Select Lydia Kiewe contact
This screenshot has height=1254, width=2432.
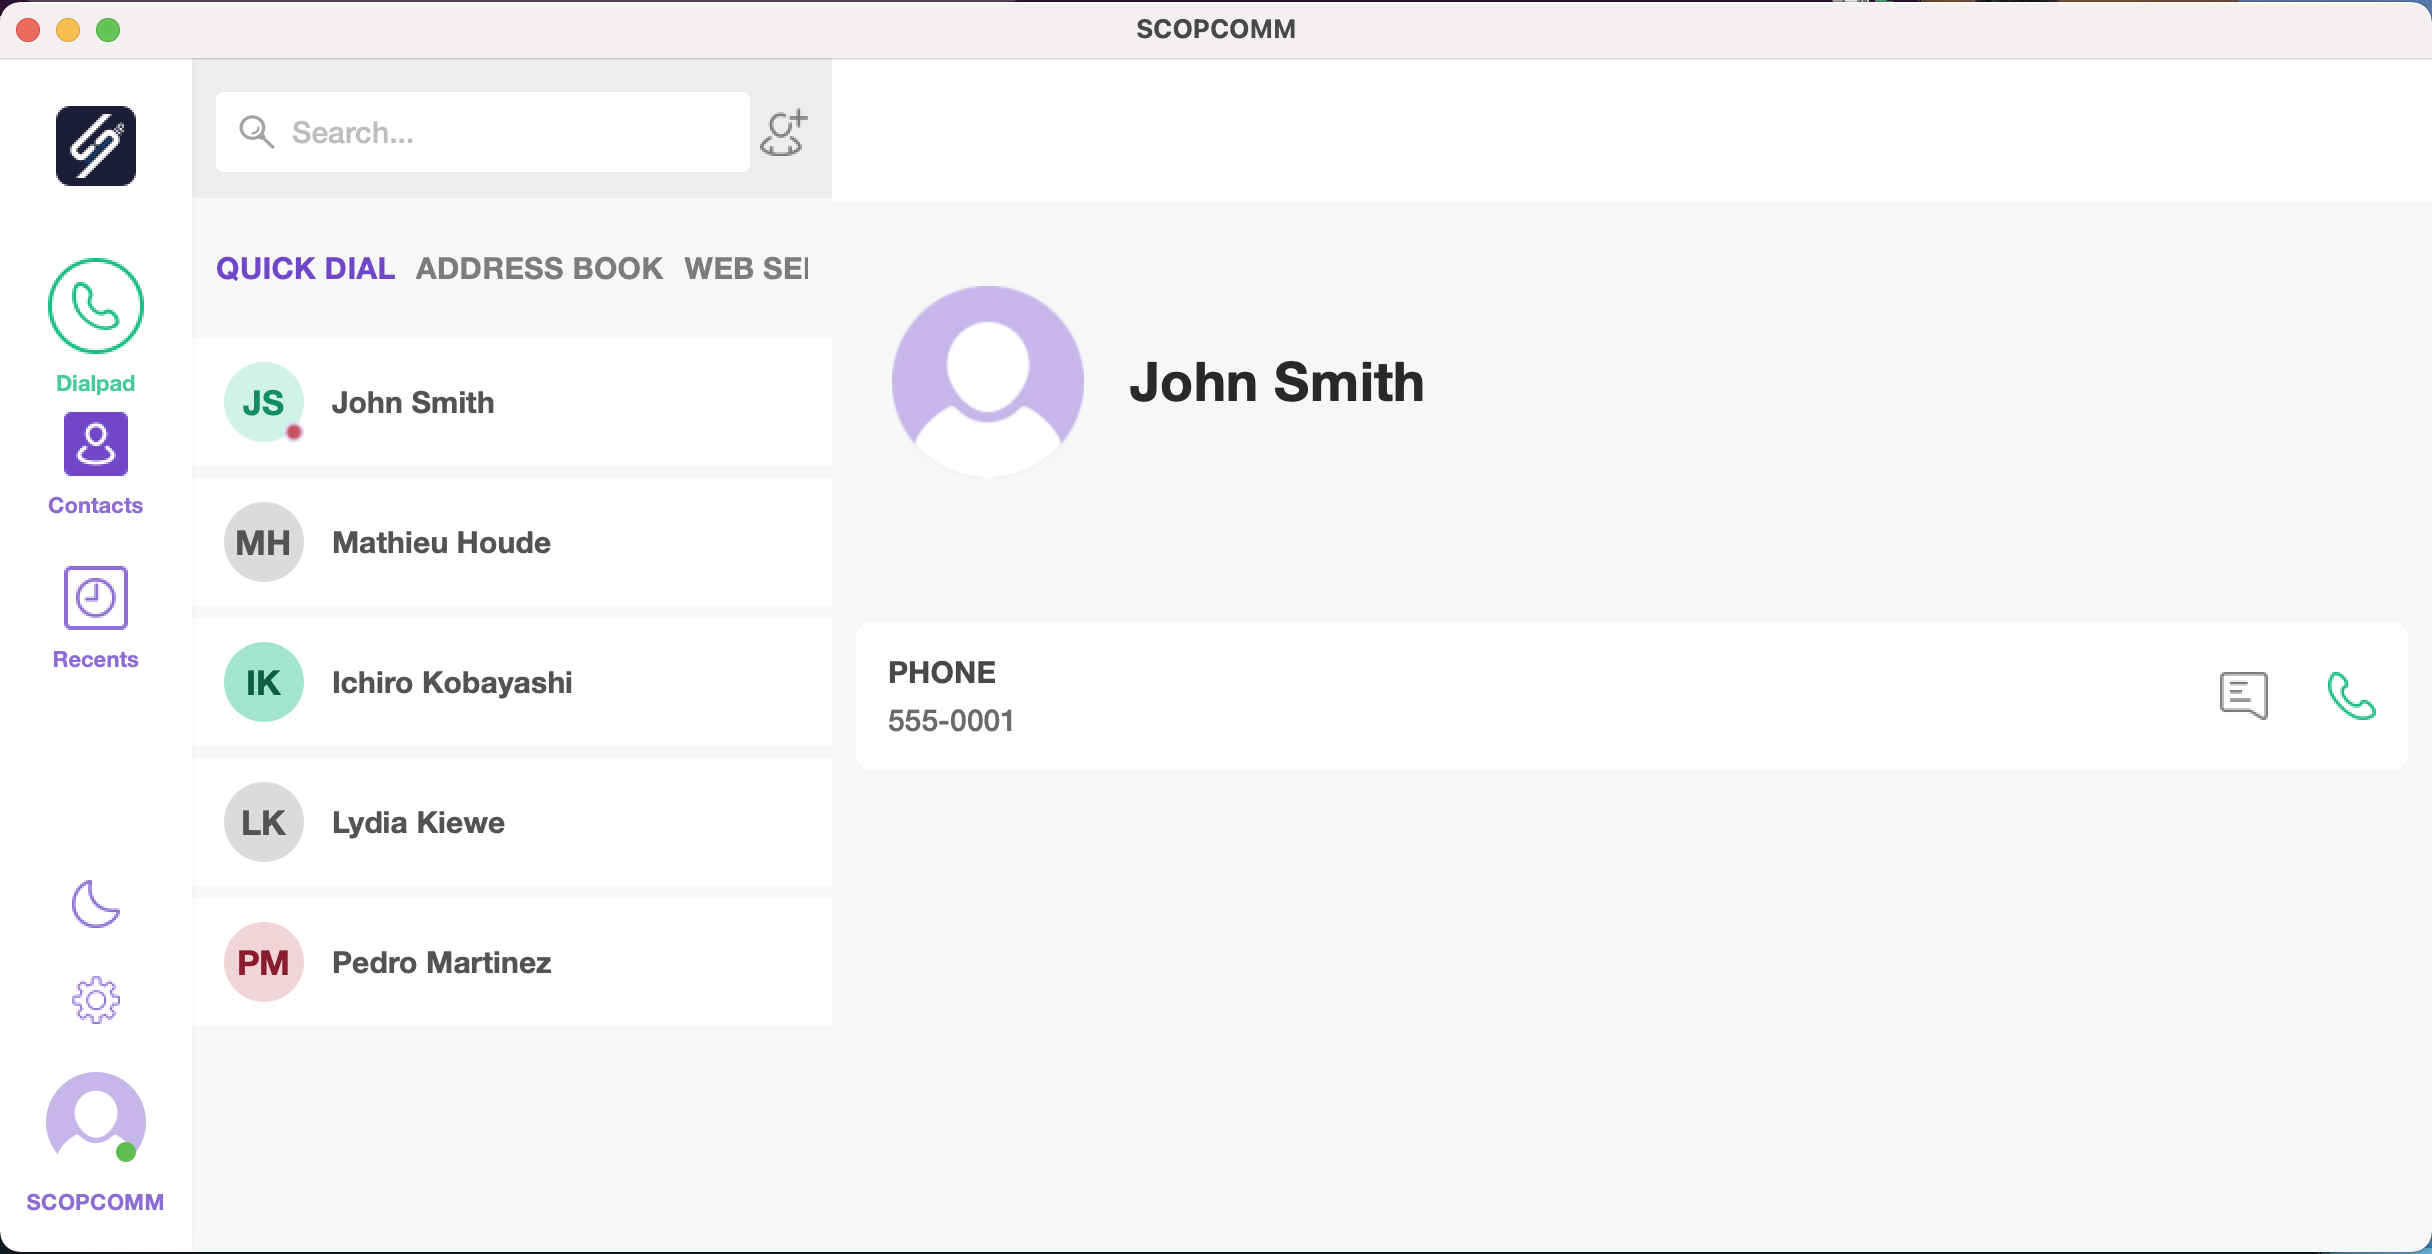pos(512,822)
